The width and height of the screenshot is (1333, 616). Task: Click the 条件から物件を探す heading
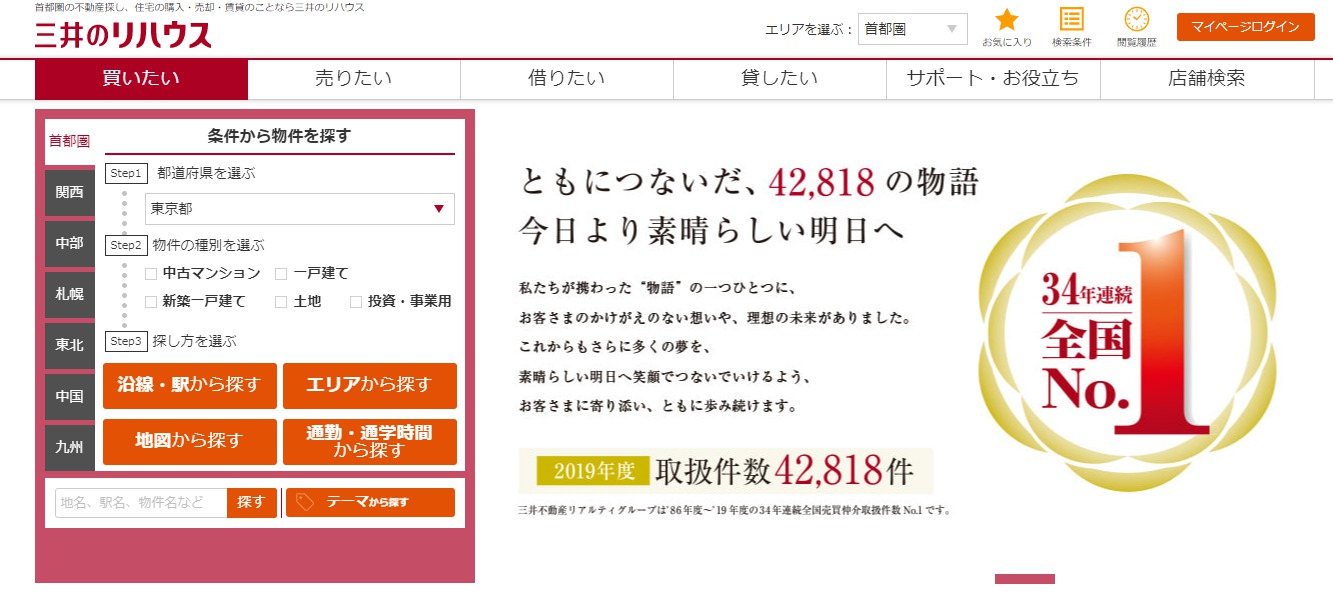point(280,136)
